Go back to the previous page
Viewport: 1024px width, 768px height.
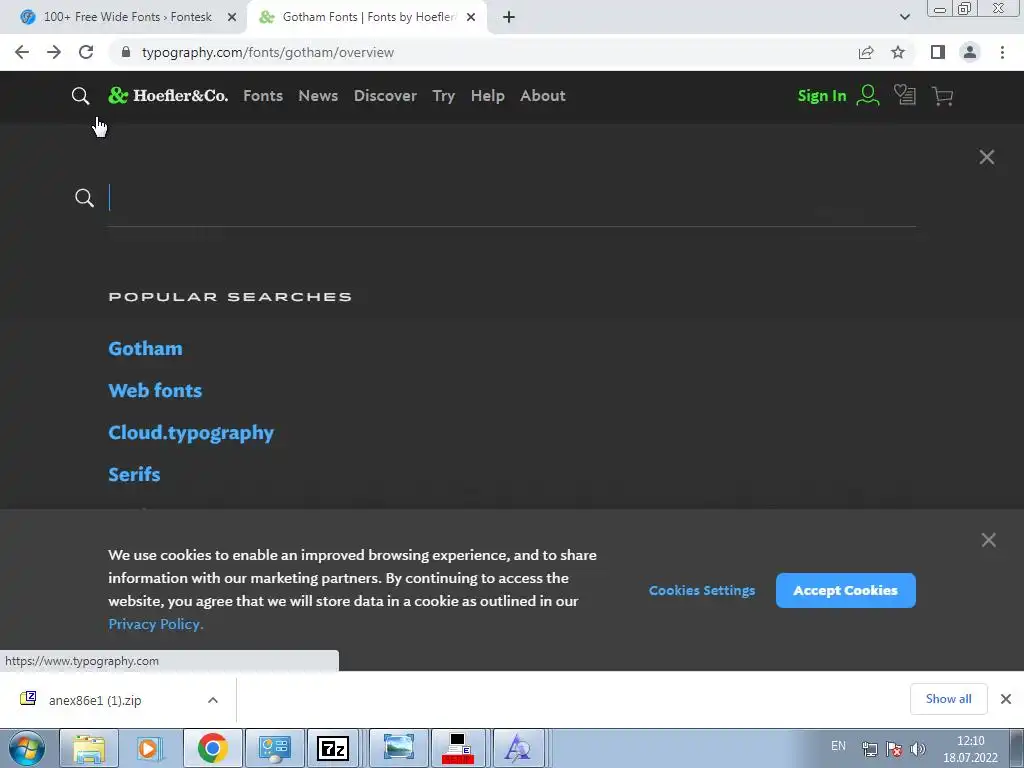coord(22,52)
